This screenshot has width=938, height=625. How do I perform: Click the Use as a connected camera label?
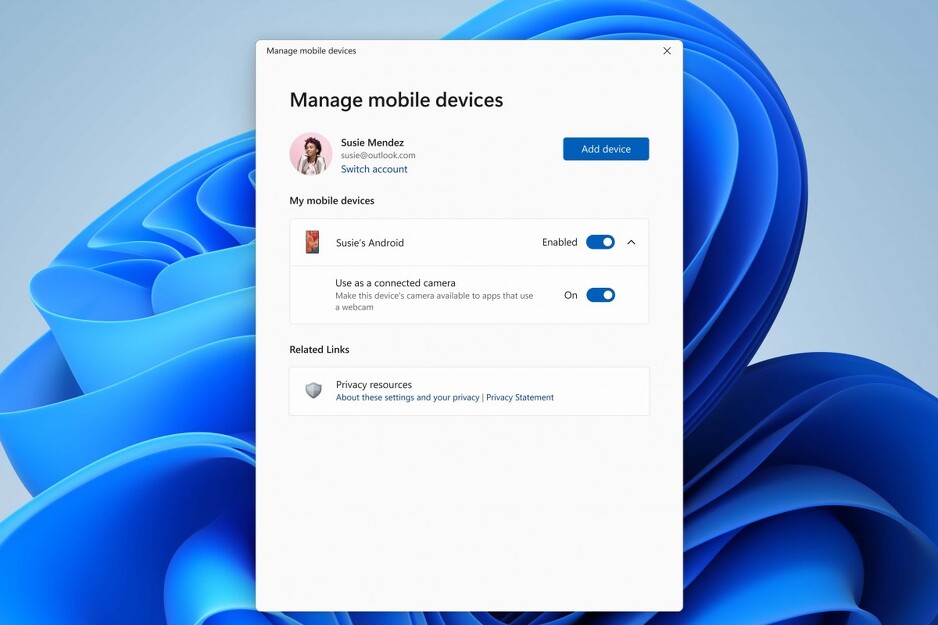pyautogui.click(x=395, y=283)
